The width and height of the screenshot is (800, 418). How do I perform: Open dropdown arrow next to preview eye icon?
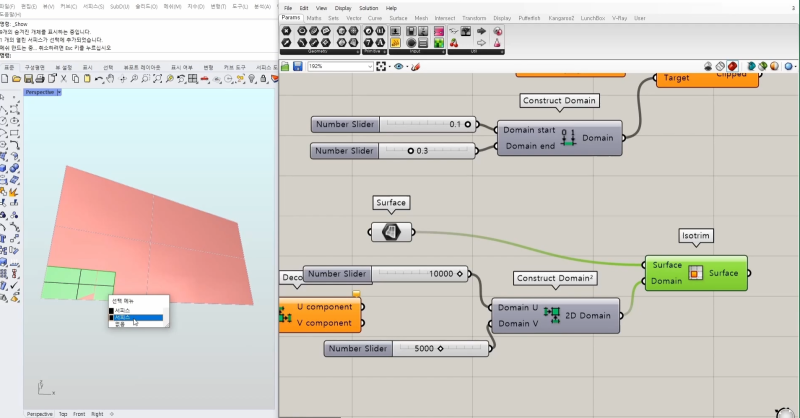click(x=407, y=67)
